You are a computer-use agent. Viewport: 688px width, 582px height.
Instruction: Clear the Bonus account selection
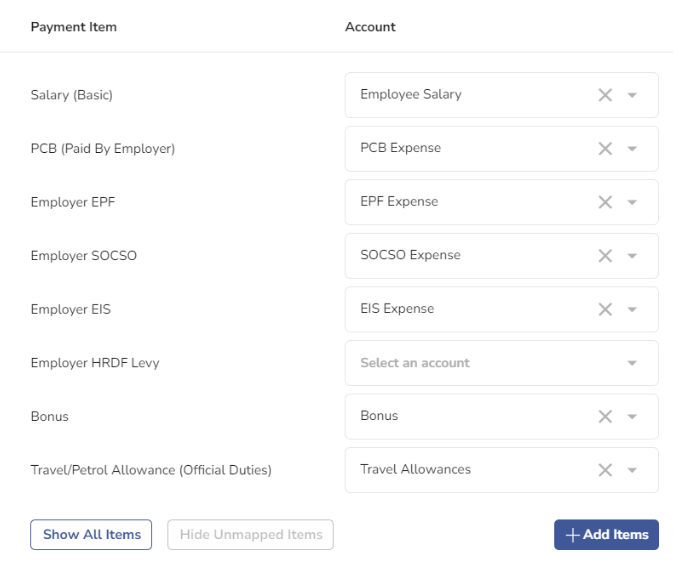605,416
